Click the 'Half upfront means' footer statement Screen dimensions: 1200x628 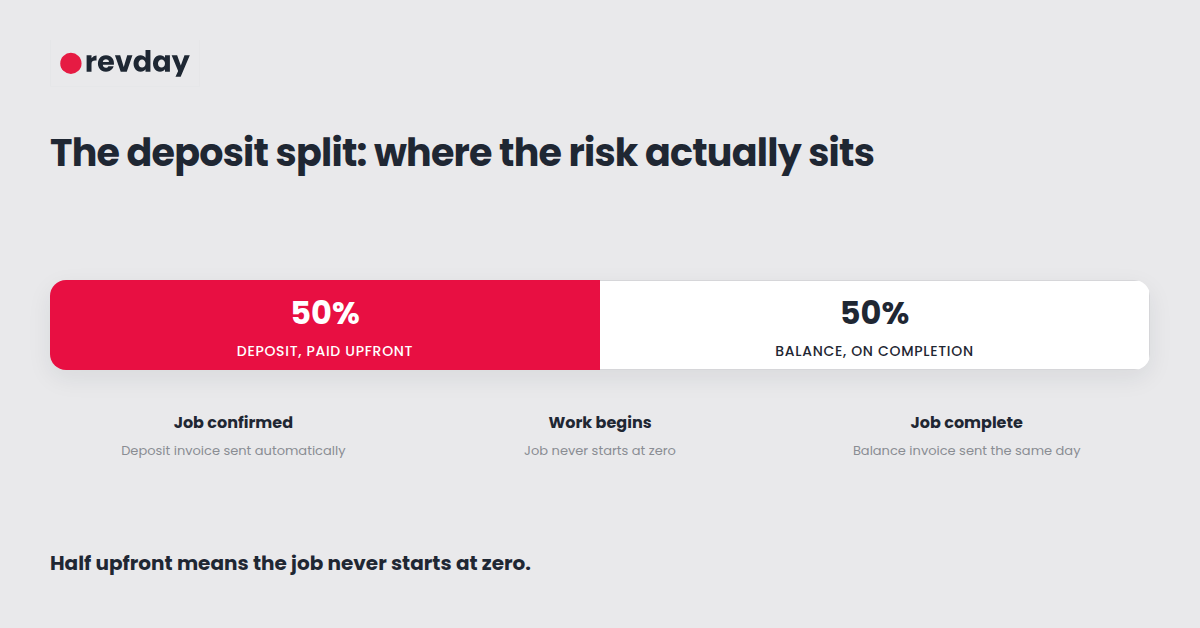[x=290, y=563]
